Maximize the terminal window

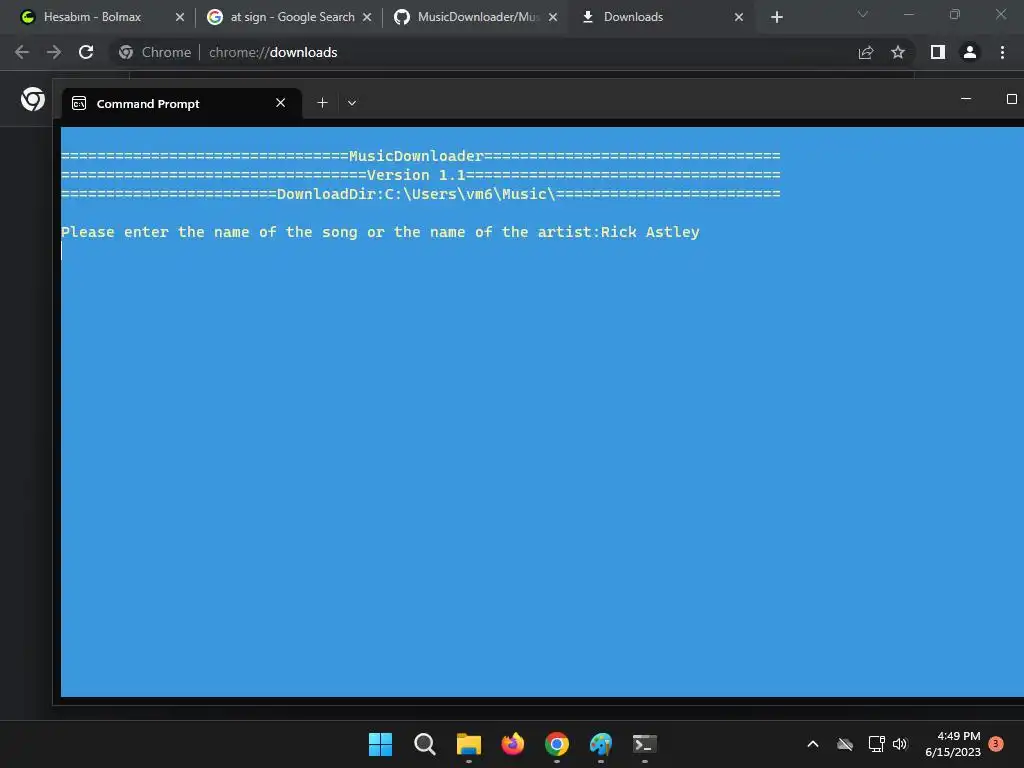1012,99
